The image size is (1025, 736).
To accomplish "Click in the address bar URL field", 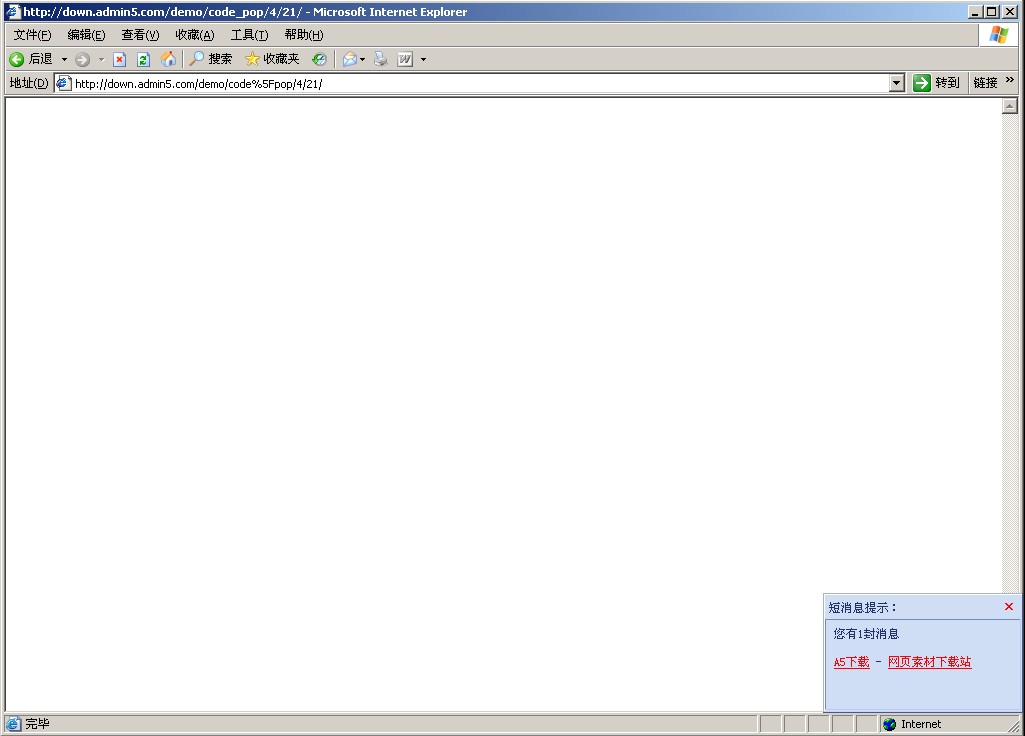I will coord(480,83).
